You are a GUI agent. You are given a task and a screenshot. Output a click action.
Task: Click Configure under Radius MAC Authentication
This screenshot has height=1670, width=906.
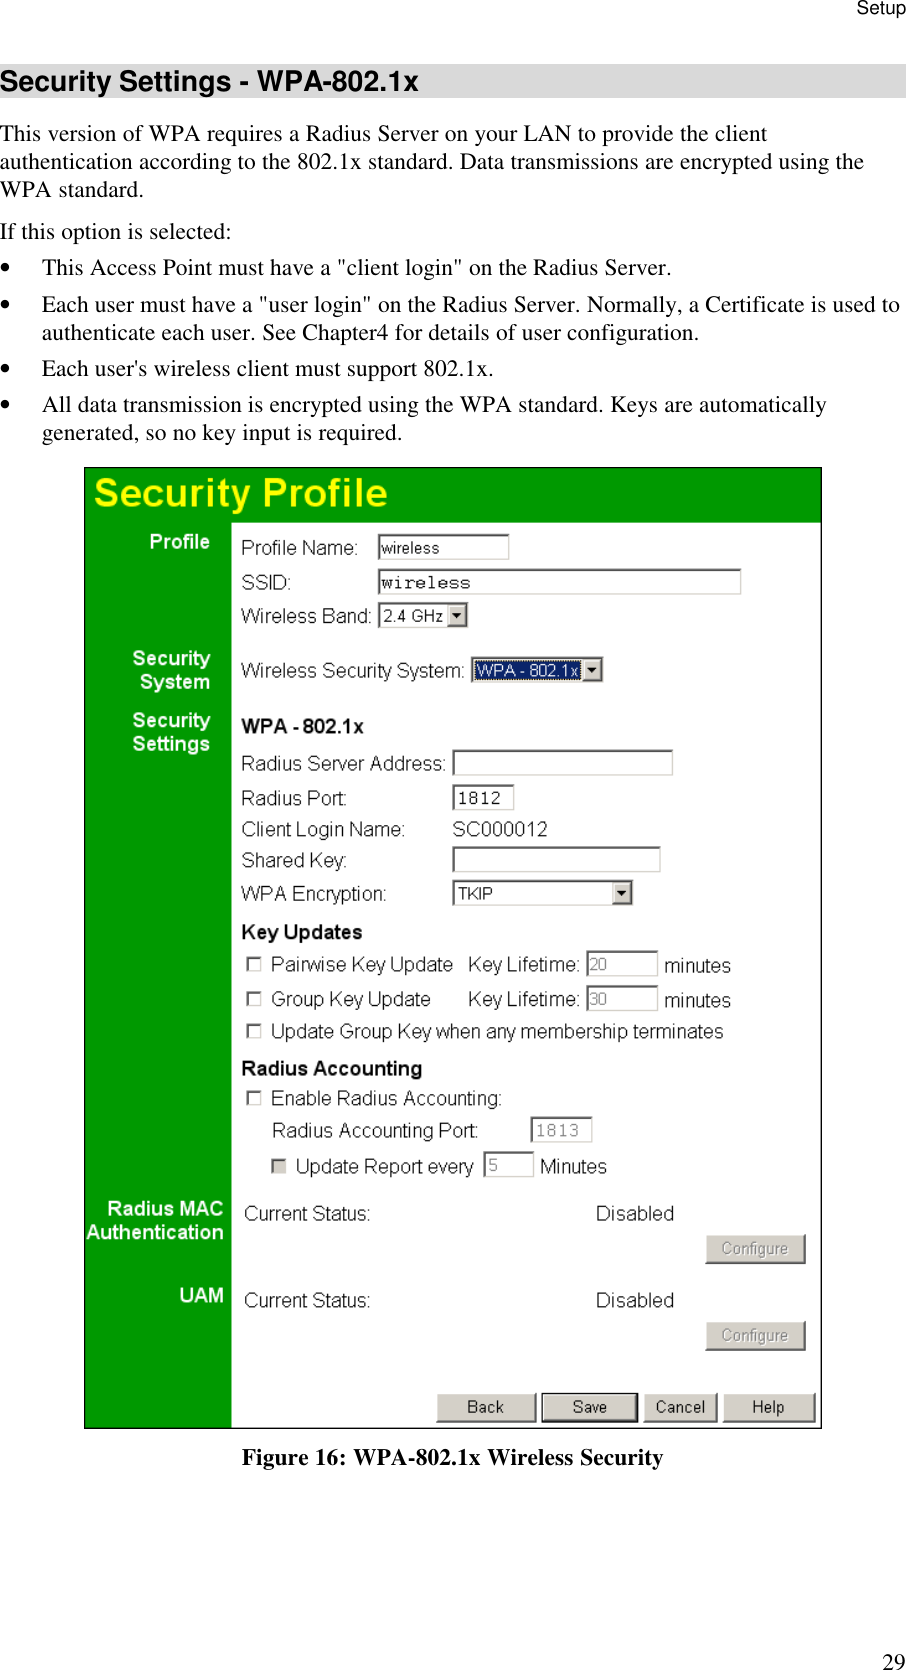[755, 1248]
